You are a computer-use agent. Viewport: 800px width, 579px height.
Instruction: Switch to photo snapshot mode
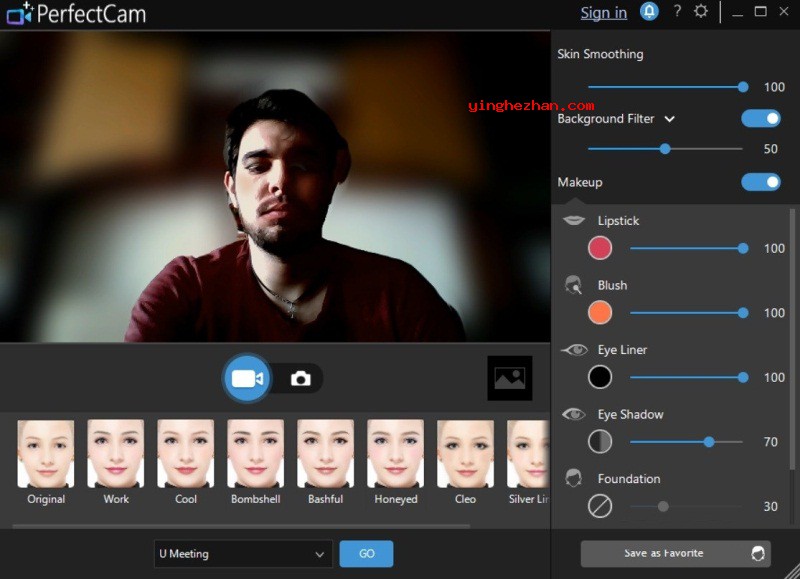(x=301, y=379)
